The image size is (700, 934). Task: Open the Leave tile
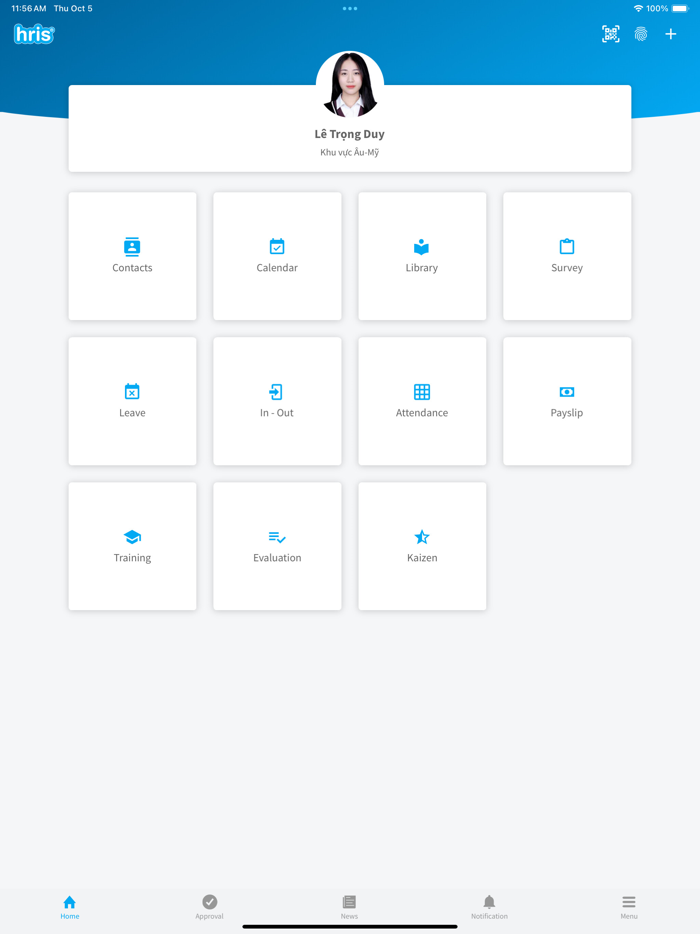[x=132, y=401]
